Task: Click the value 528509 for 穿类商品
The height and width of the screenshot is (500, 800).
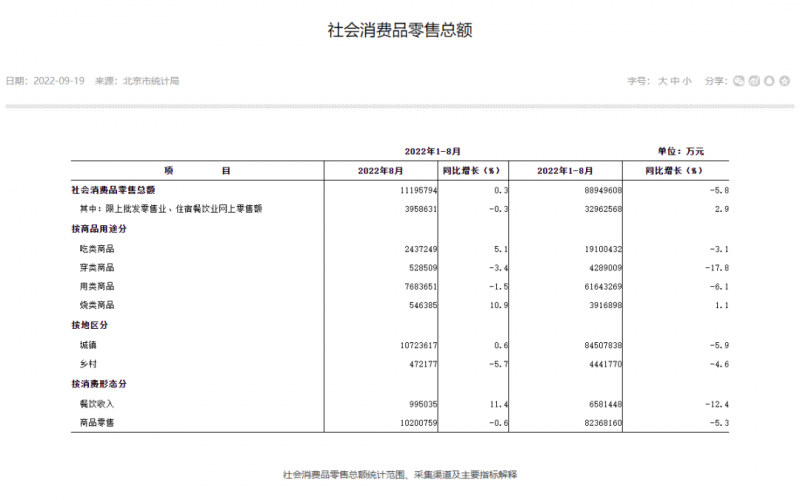Action: [x=423, y=268]
